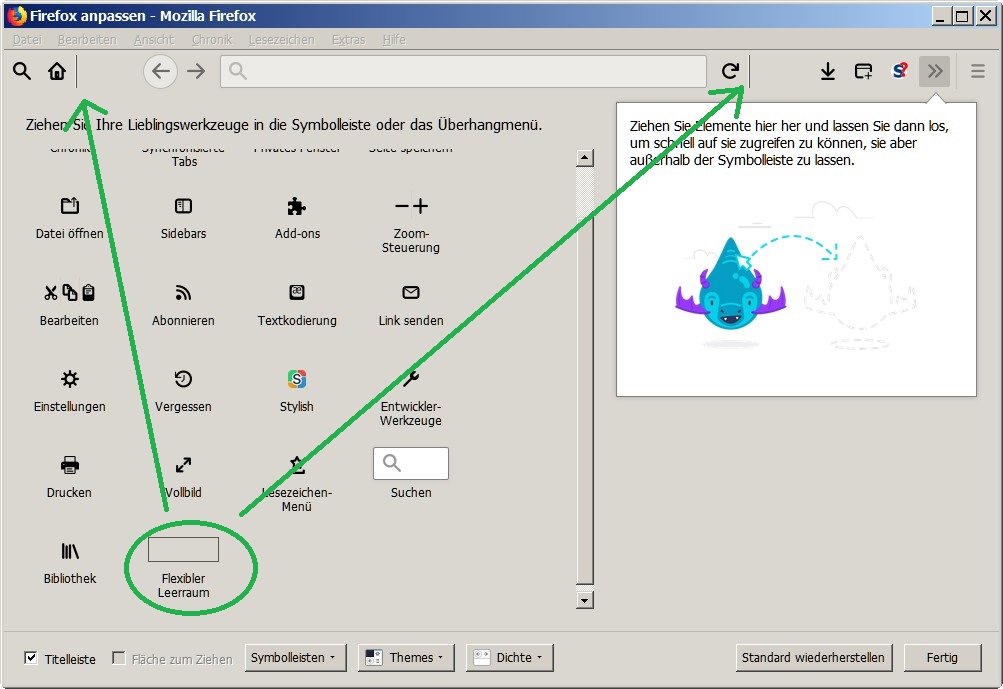
Task: Toggle the Titelleiste checkbox
Action: [31, 658]
